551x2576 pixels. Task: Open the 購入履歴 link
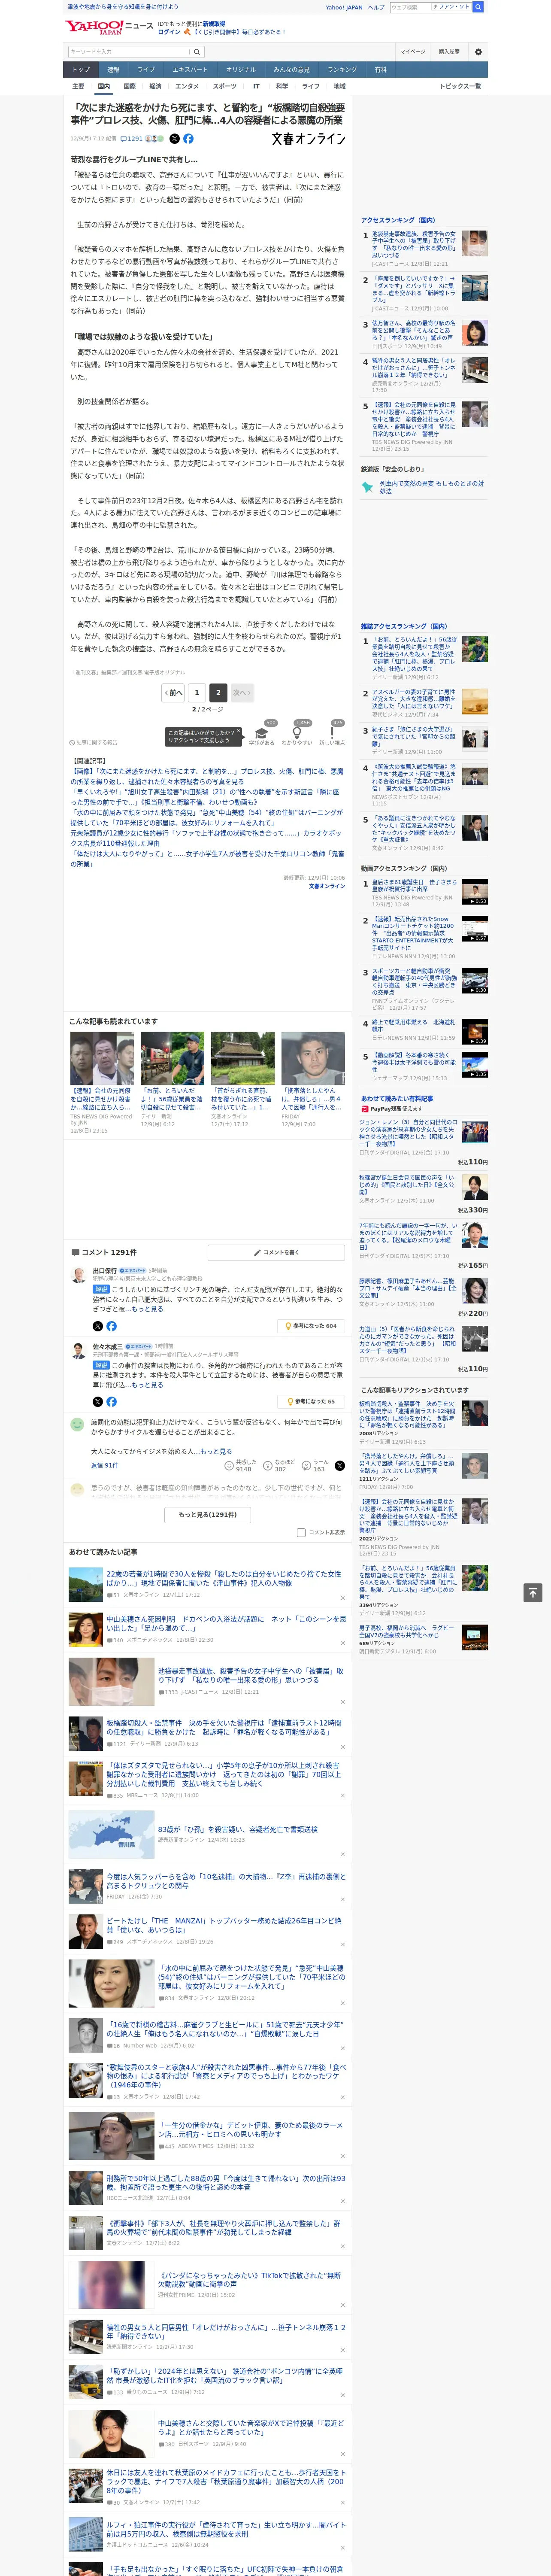[449, 52]
